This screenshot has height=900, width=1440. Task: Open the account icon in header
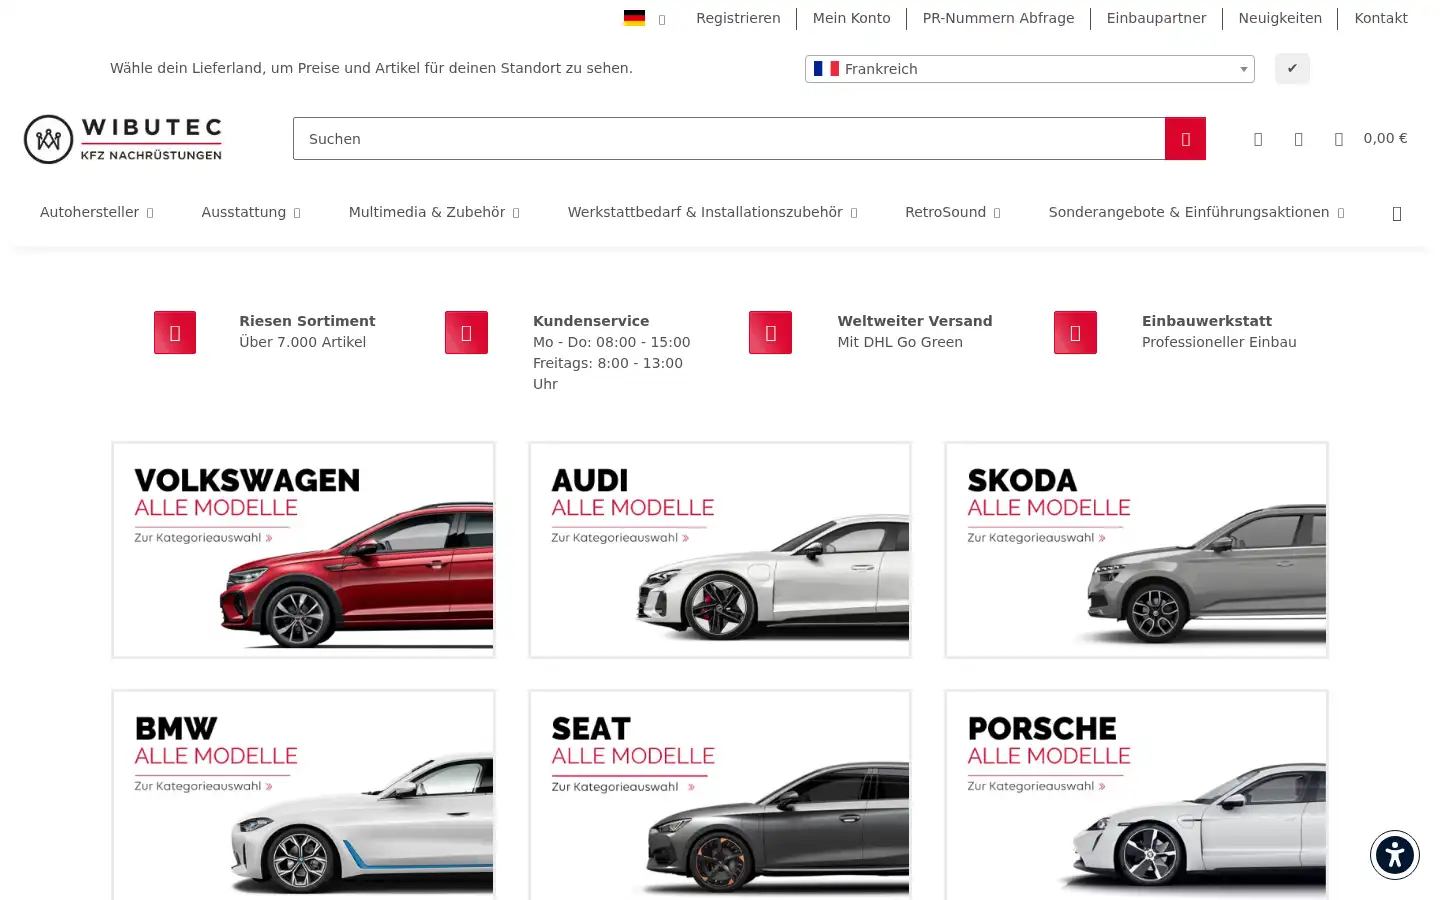(1258, 139)
